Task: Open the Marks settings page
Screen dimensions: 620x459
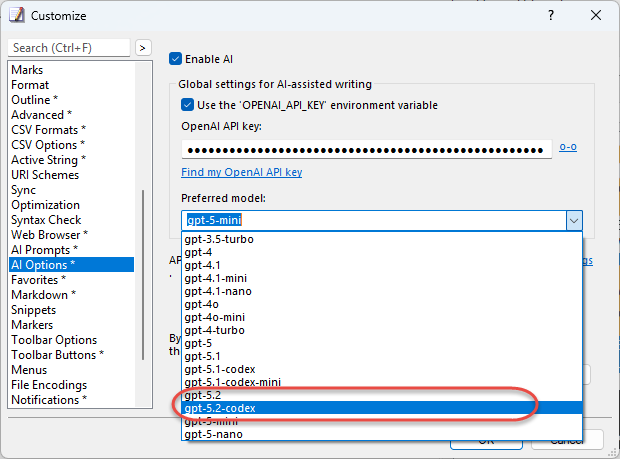Action: [72, 70]
